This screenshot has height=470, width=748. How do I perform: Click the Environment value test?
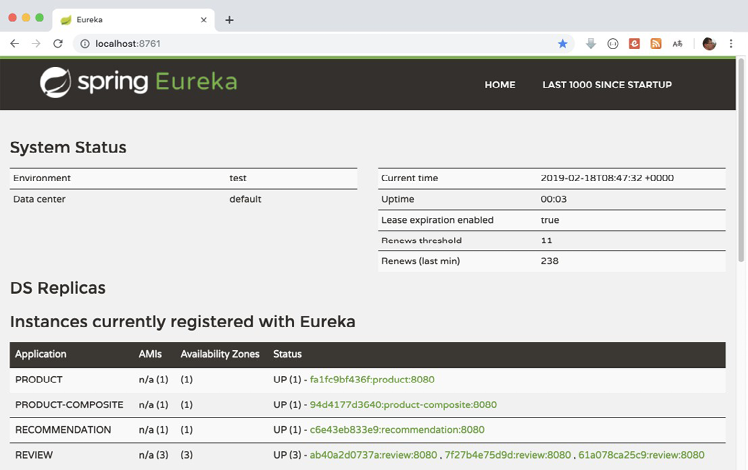tap(238, 178)
